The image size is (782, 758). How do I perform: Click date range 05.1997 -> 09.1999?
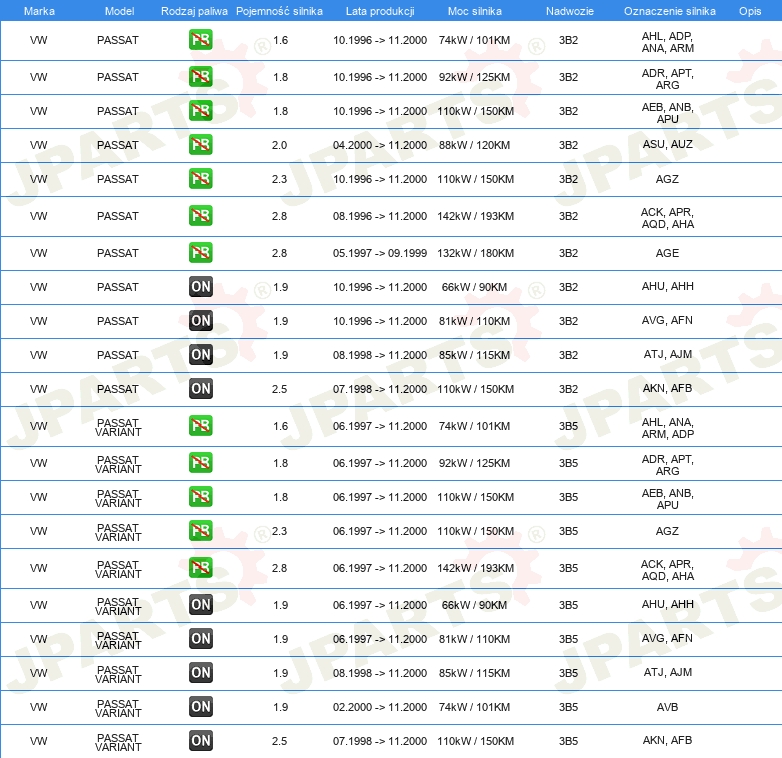tap(380, 253)
